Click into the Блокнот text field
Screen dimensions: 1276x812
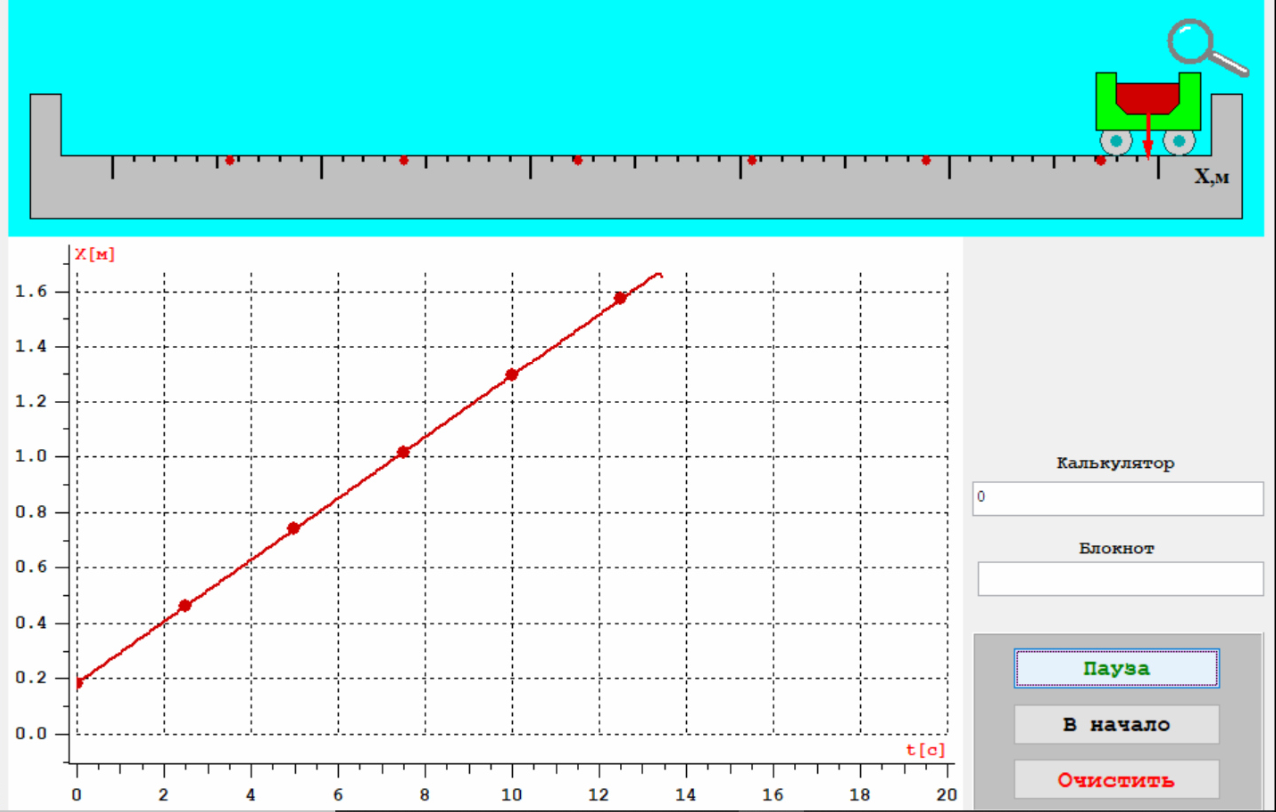(x=1120, y=578)
